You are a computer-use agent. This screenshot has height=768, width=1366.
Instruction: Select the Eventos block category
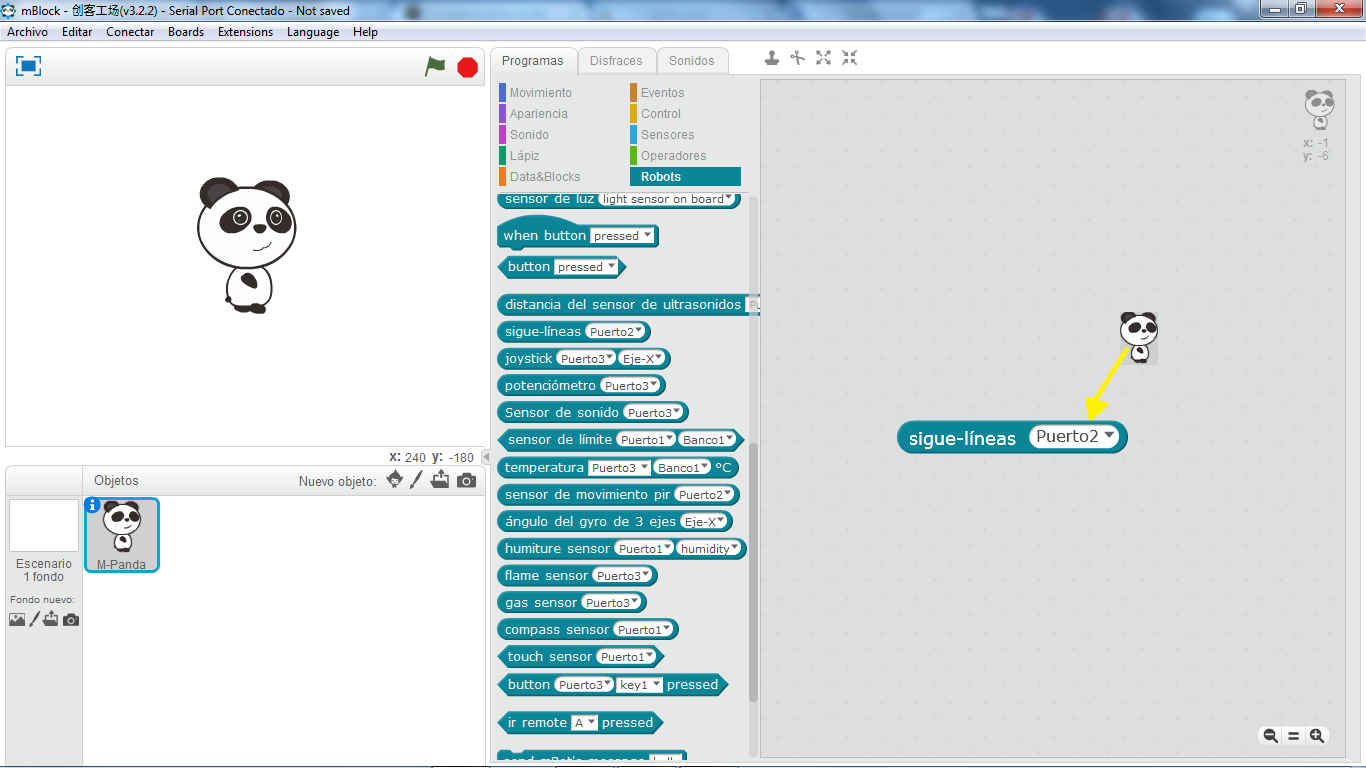[x=662, y=93]
